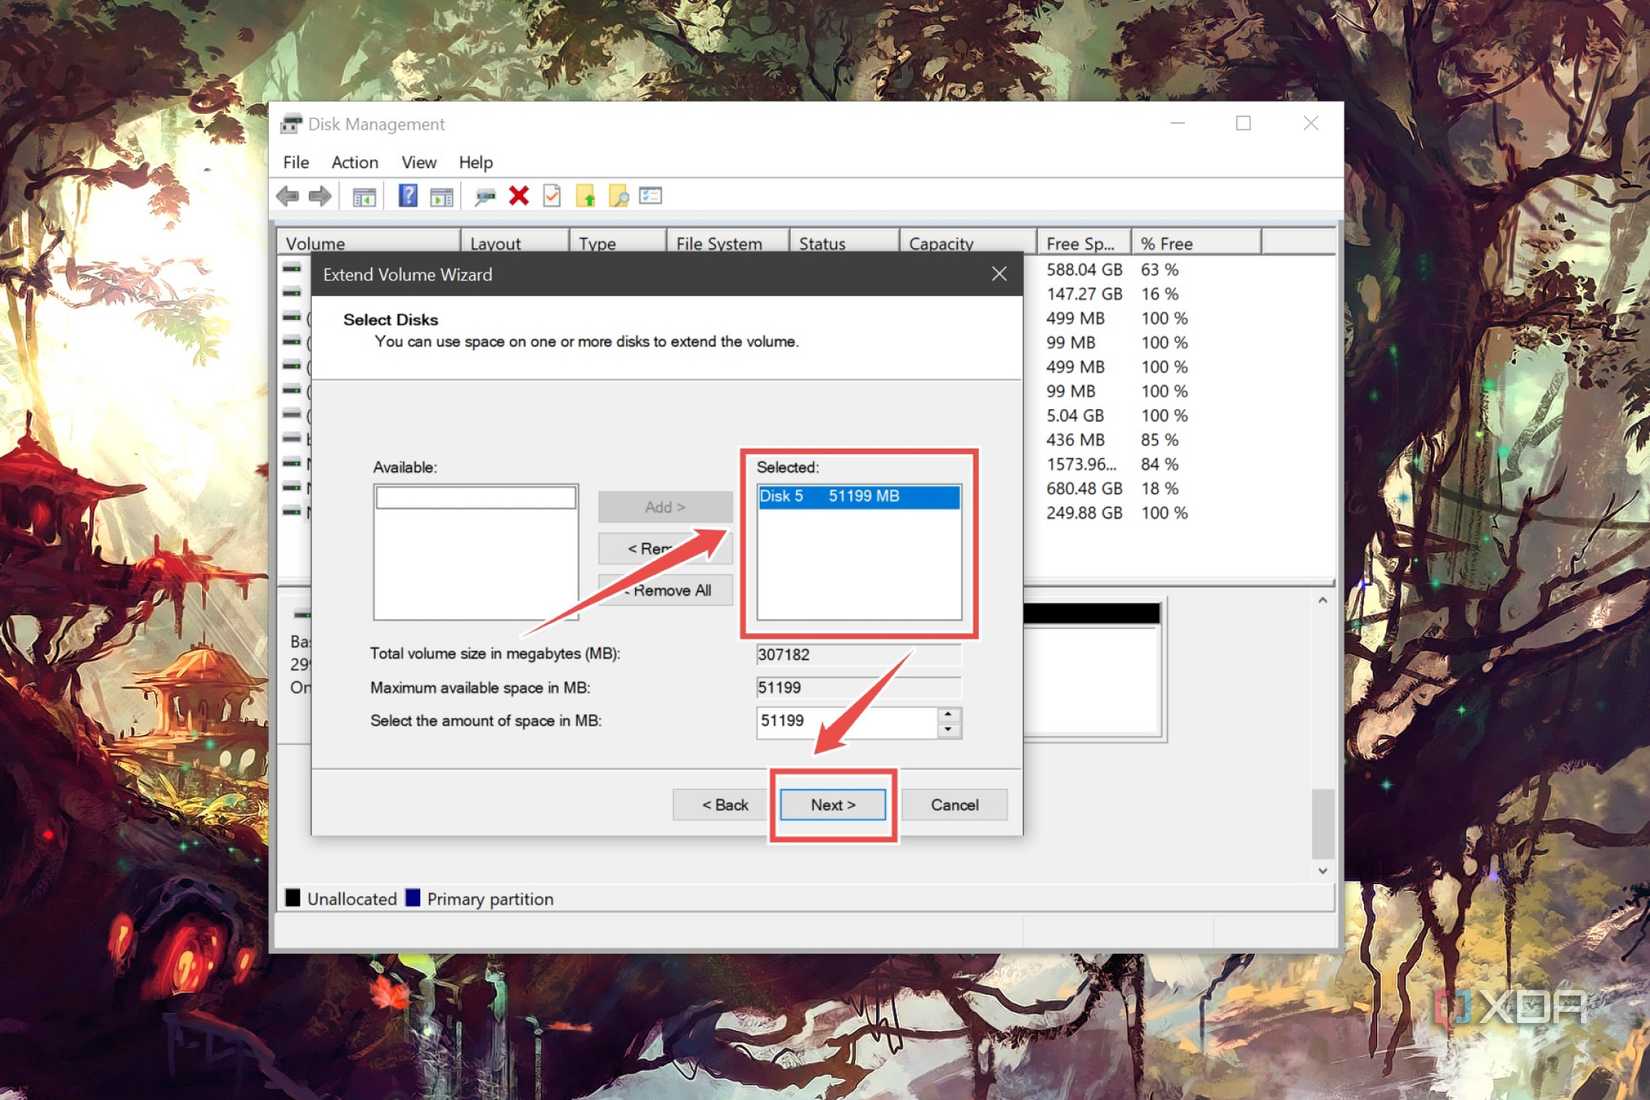Image resolution: width=1650 pixels, height=1100 pixels.
Task: Click the folder with green up arrow icon
Action: 585,196
